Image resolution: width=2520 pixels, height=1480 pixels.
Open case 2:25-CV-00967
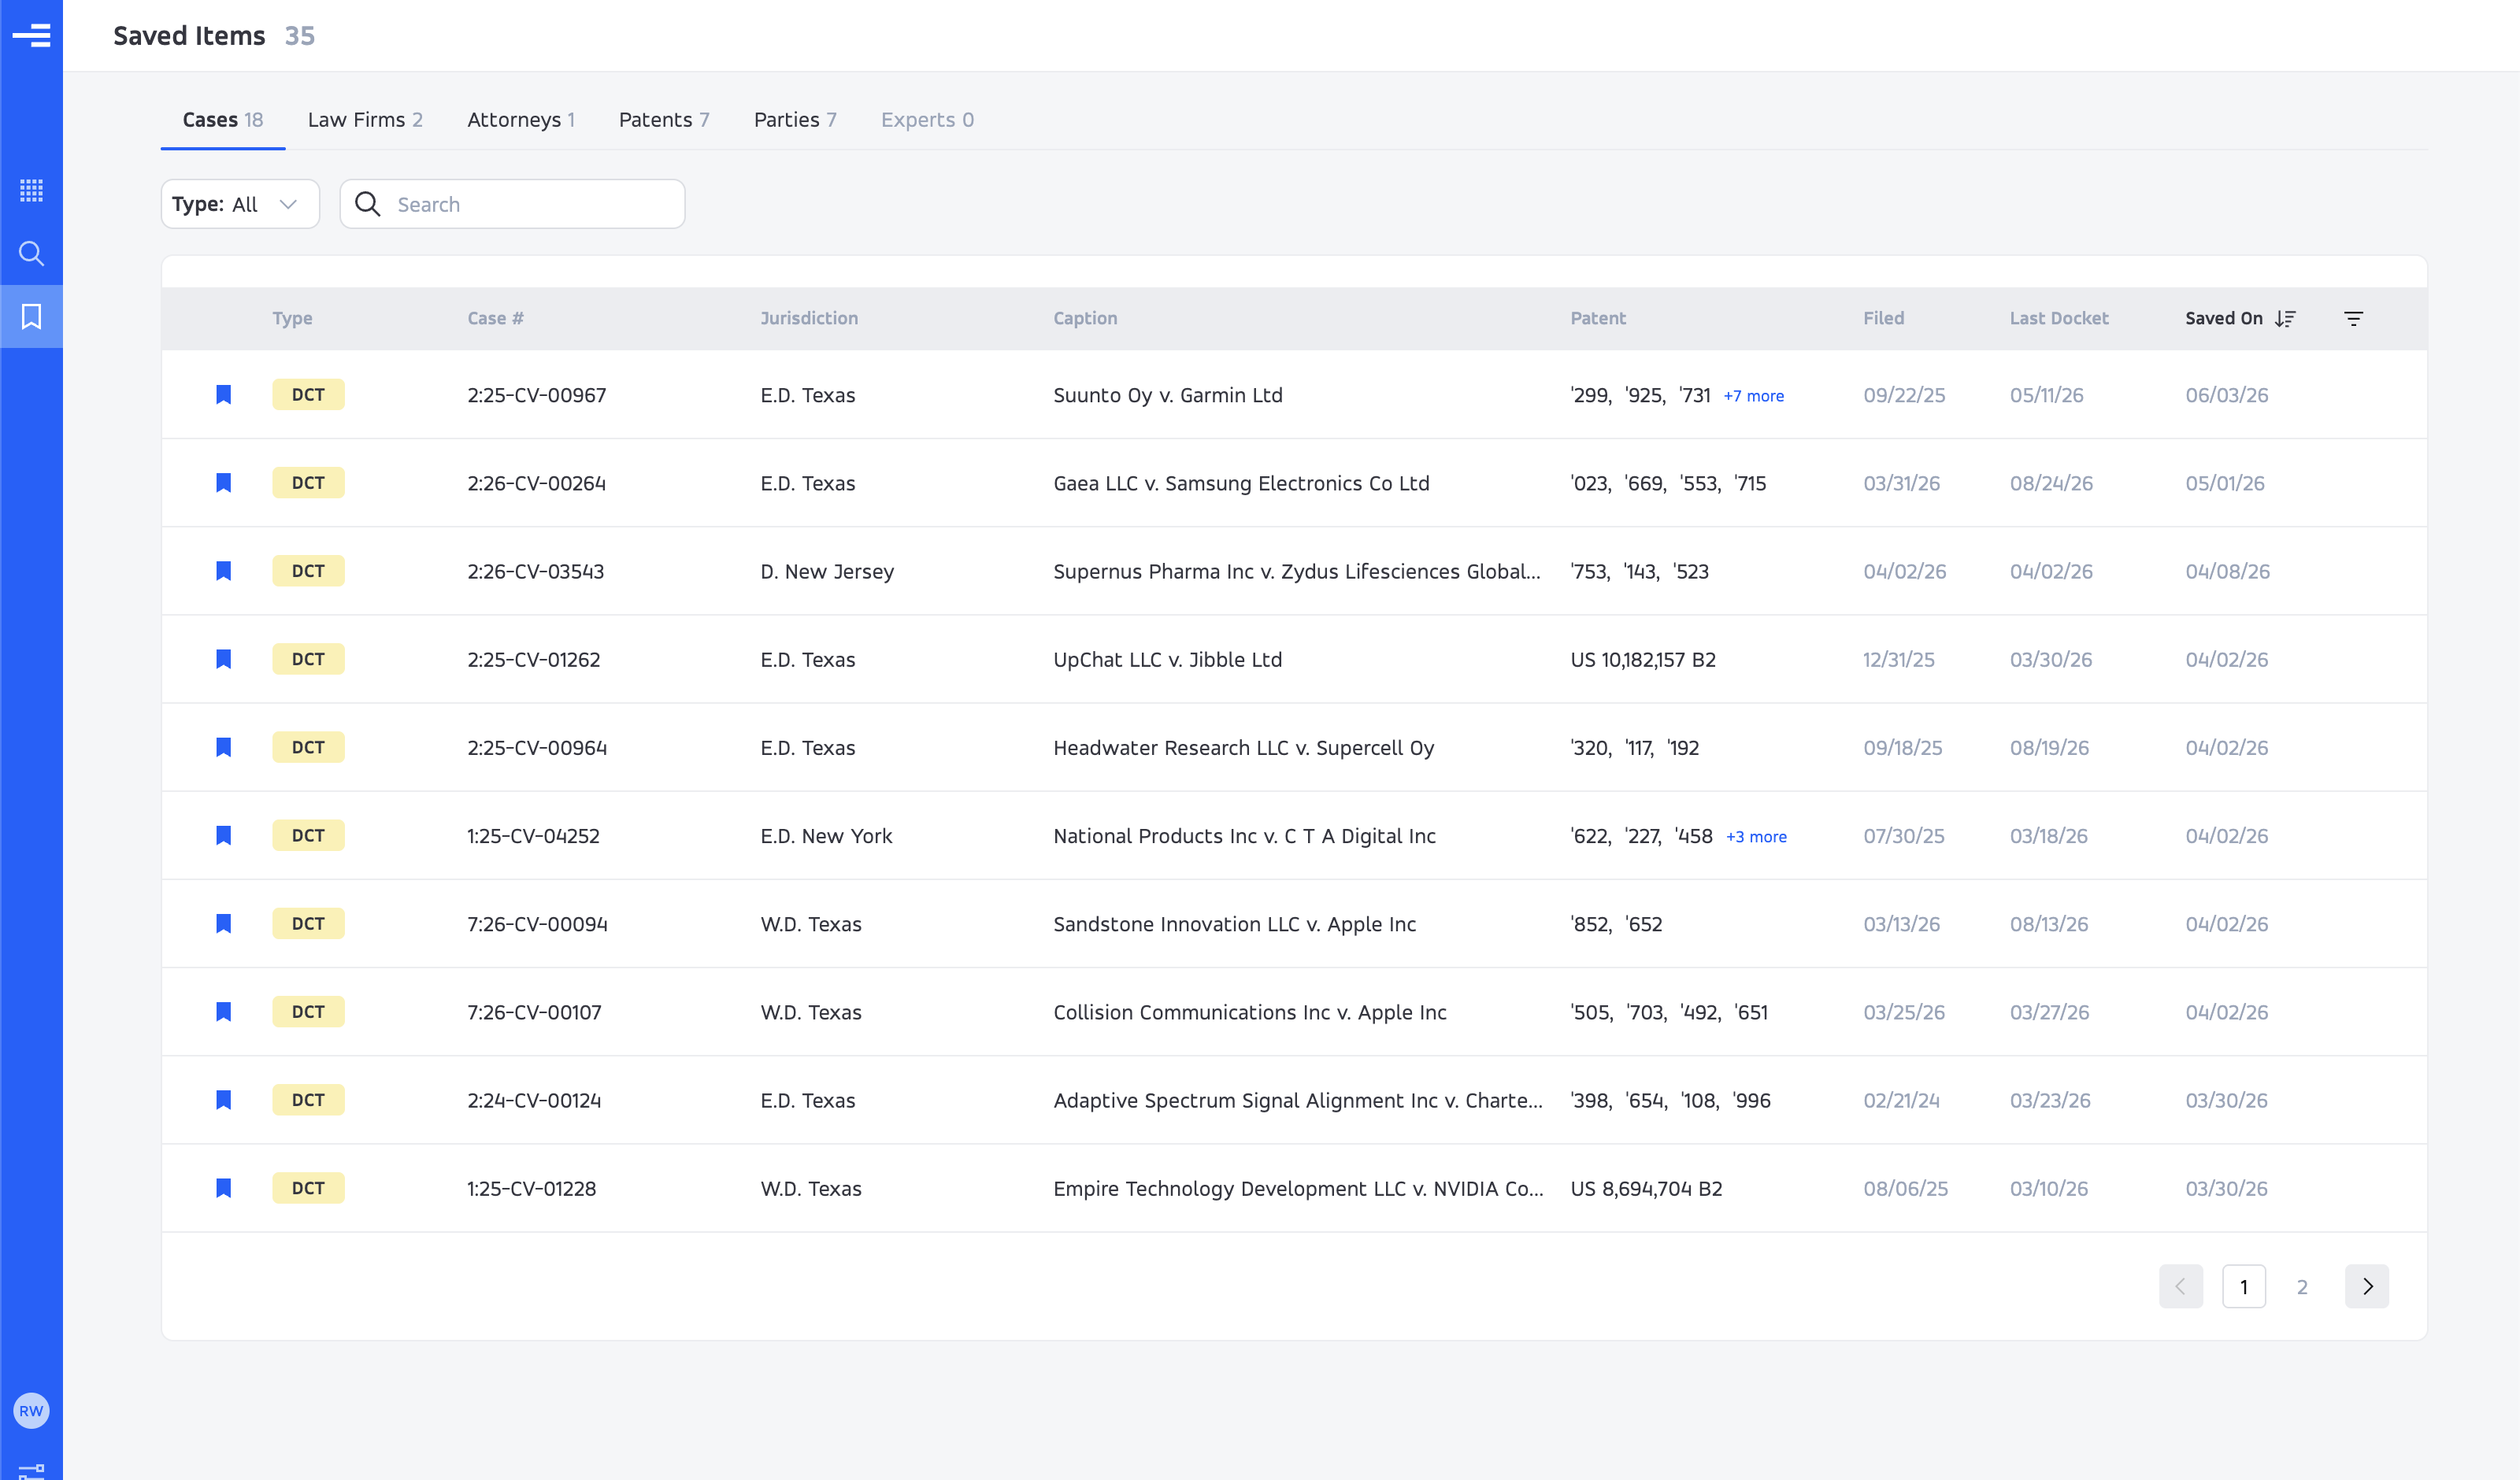tap(536, 395)
